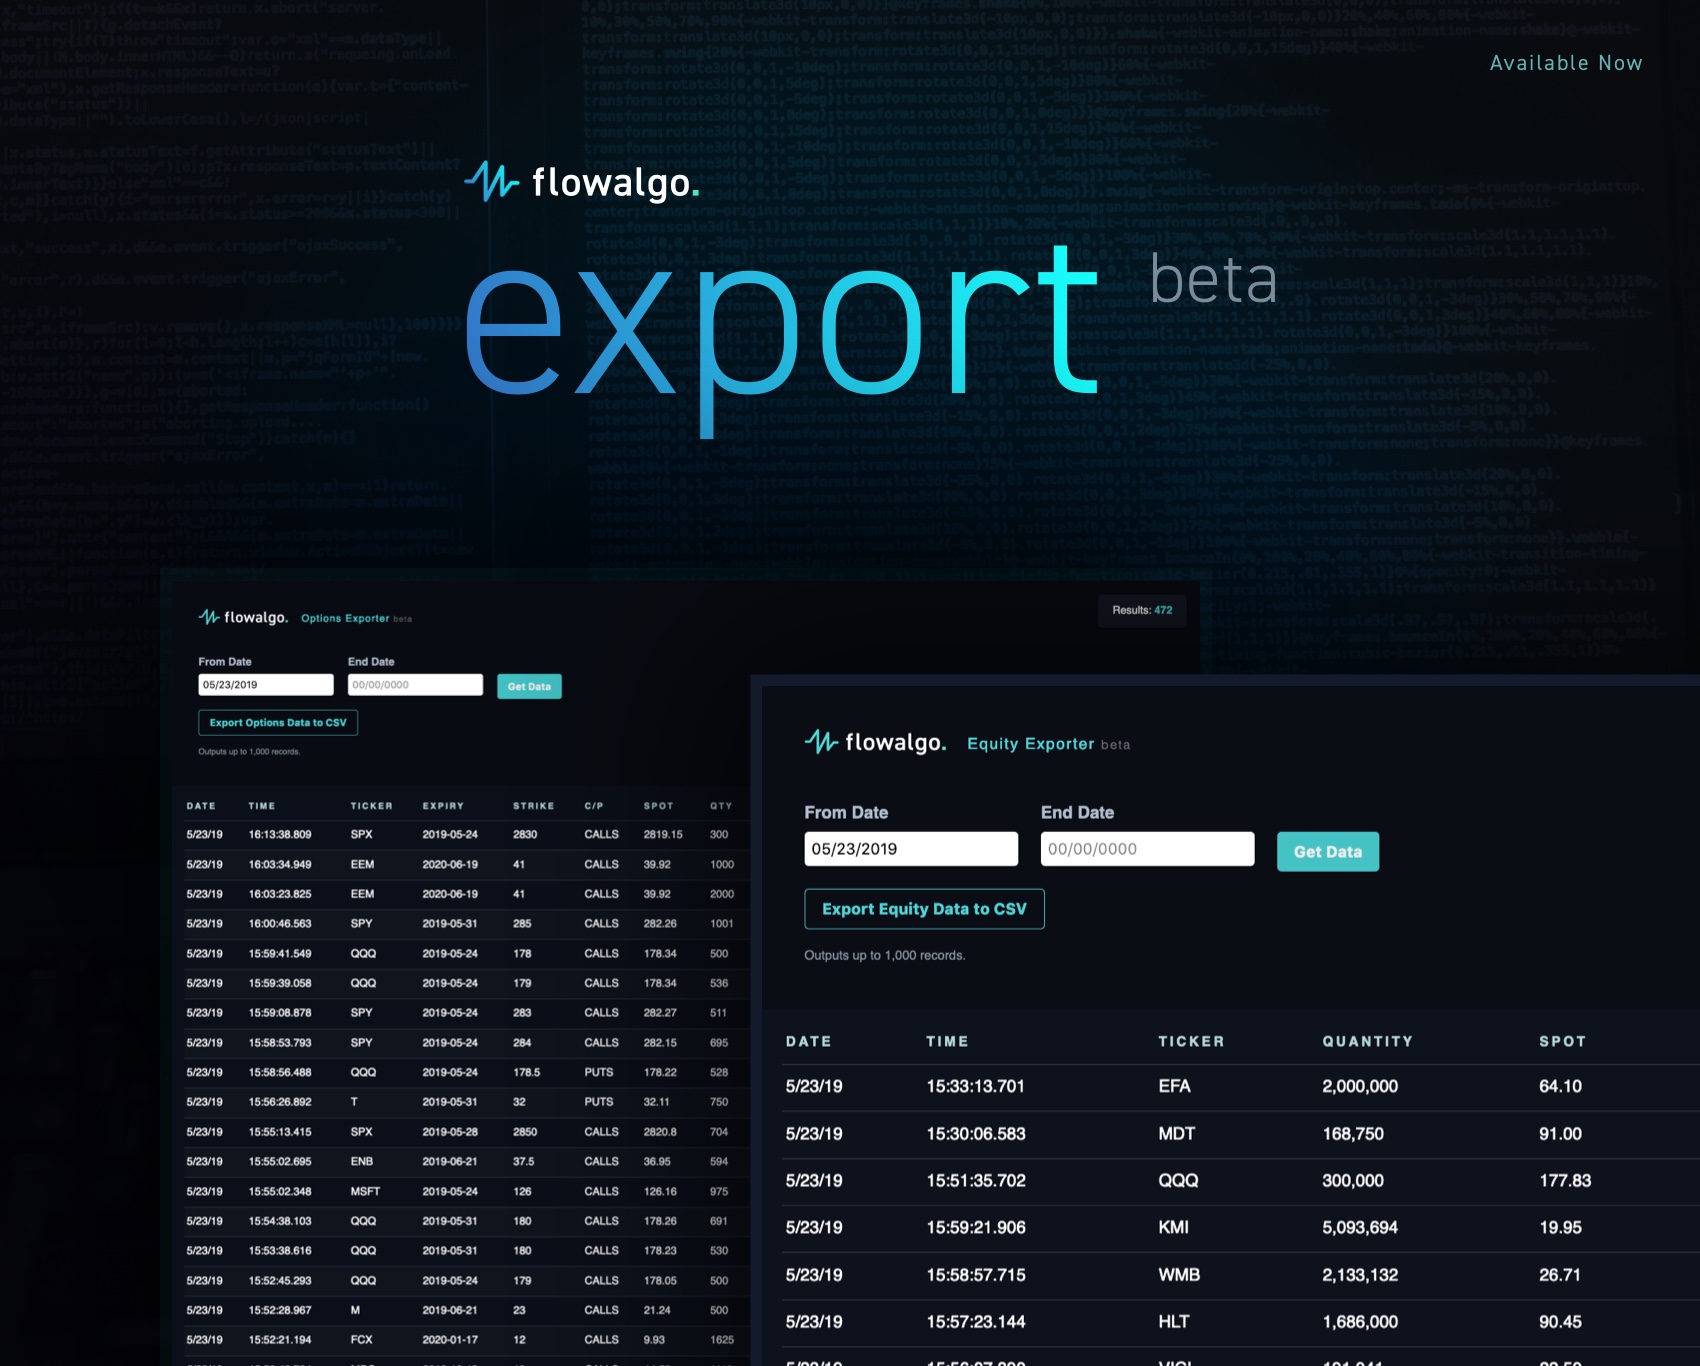
Task: Focus the Equity Exporter From Date field
Action: coord(911,849)
